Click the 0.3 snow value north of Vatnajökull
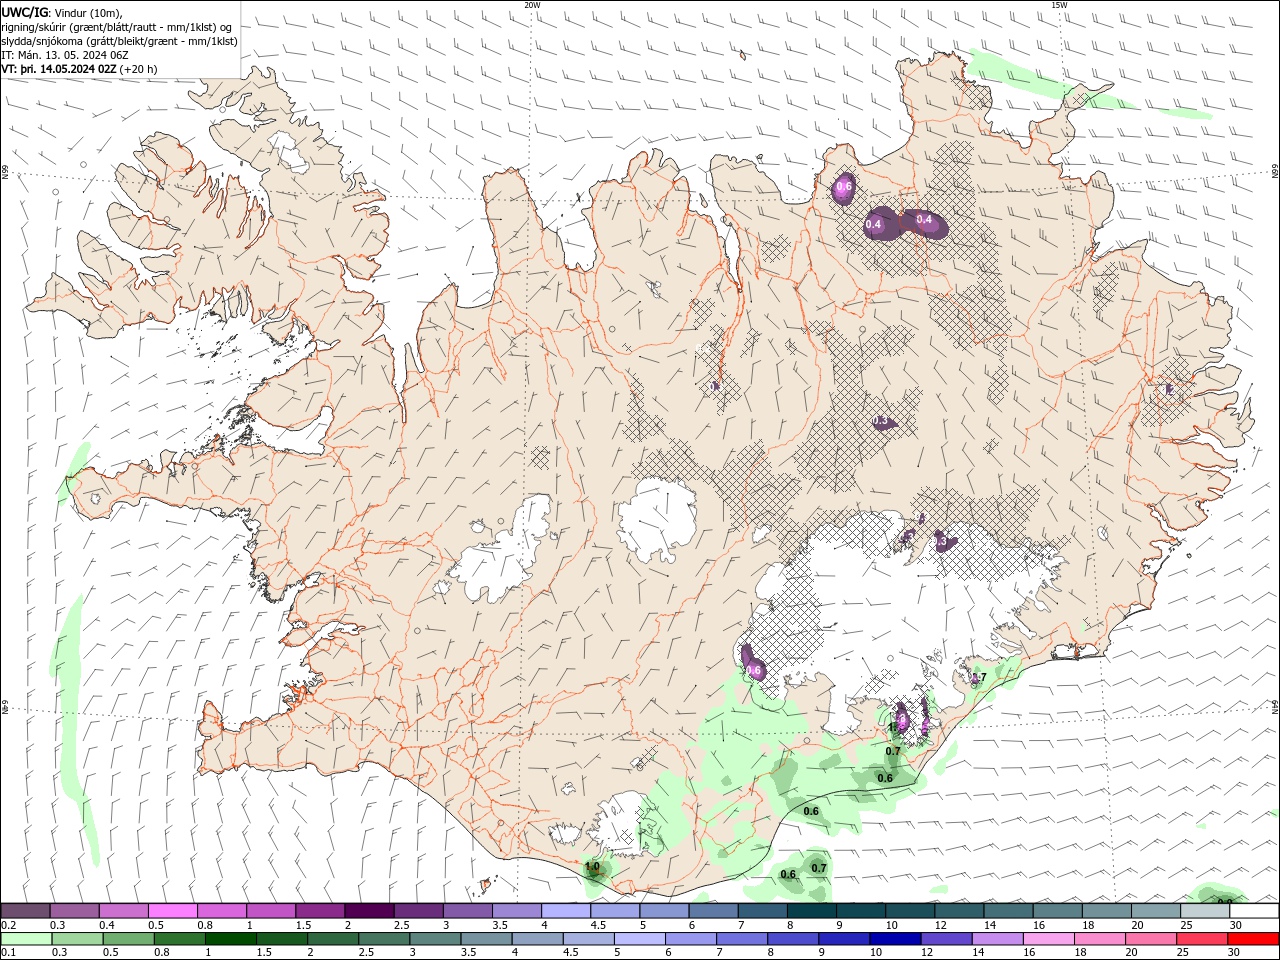Viewport: 1280px width, 960px height. (940, 541)
